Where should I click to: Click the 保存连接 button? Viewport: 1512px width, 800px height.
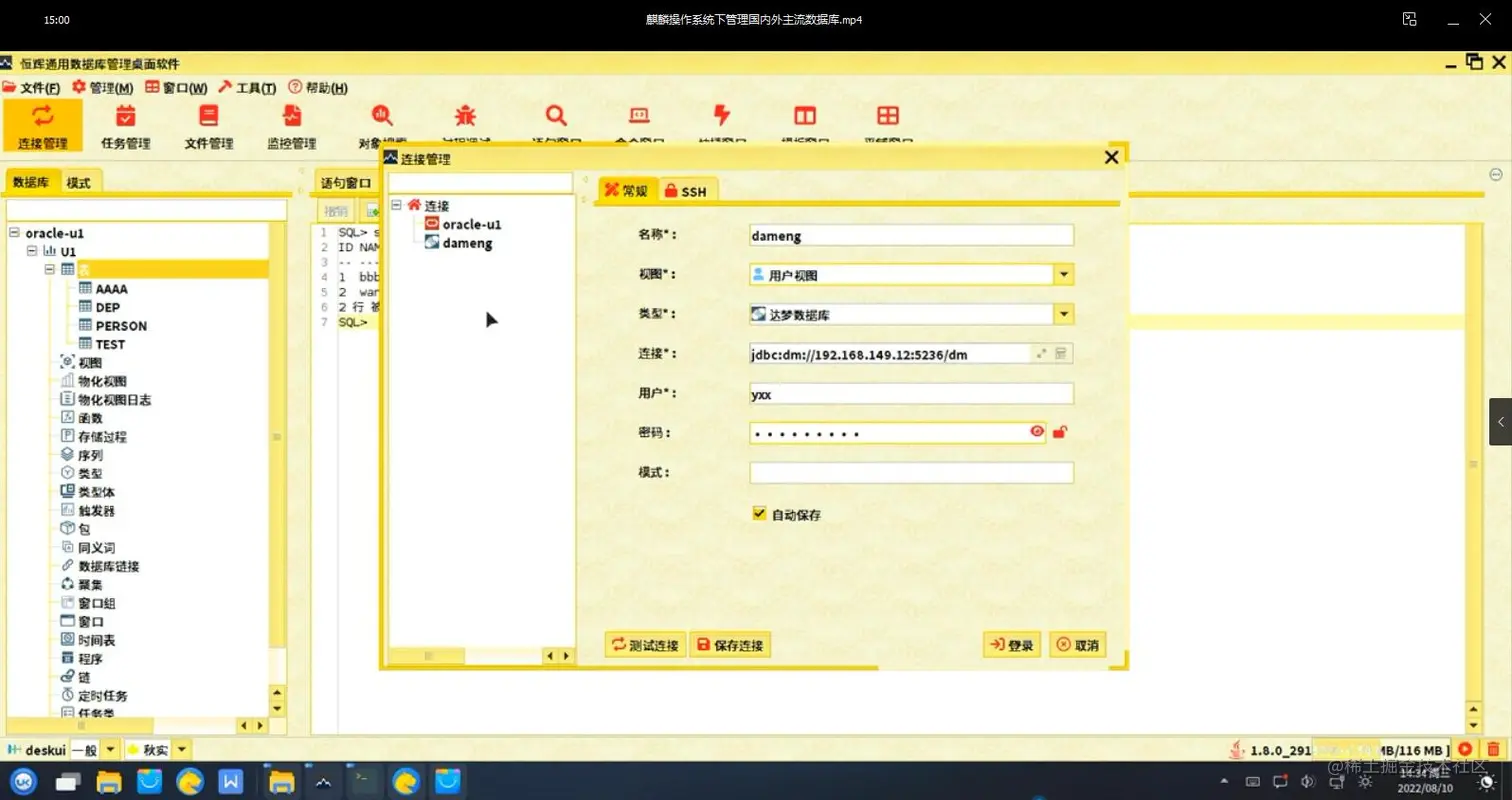[730, 645]
